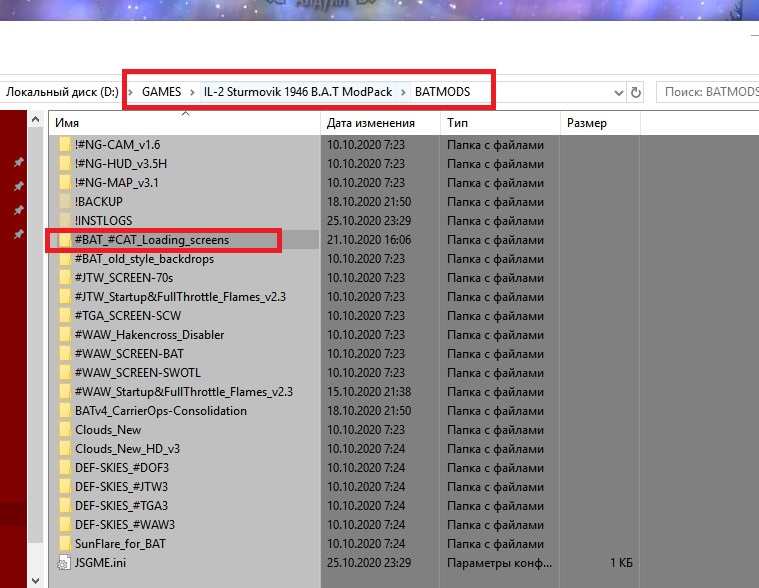759x588 pixels.
Task: Select !BACKUP folder name
Action: [99, 201]
